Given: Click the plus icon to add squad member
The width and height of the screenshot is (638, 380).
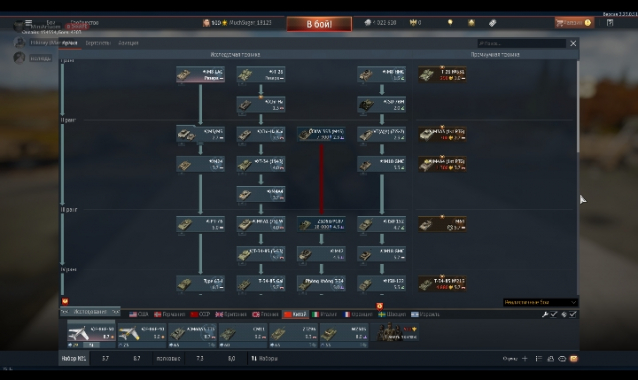Looking at the screenshot, I should [524, 358].
